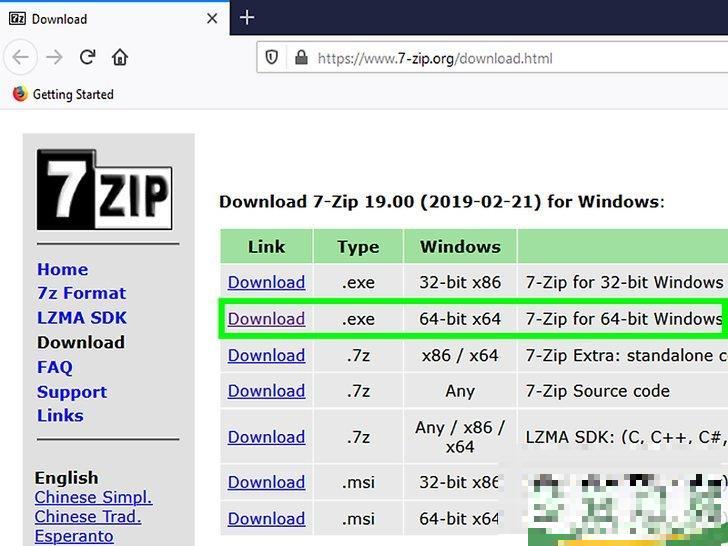The image size is (728, 546).
Task: Open a new tab with plus icon
Action: (247, 17)
